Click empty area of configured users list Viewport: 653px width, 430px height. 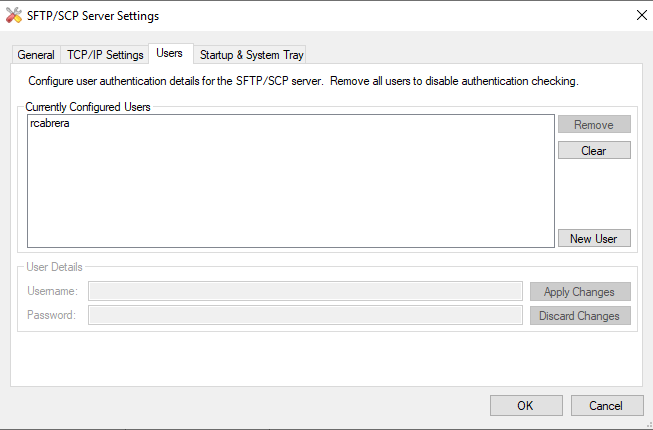pyautogui.click(x=290, y=190)
